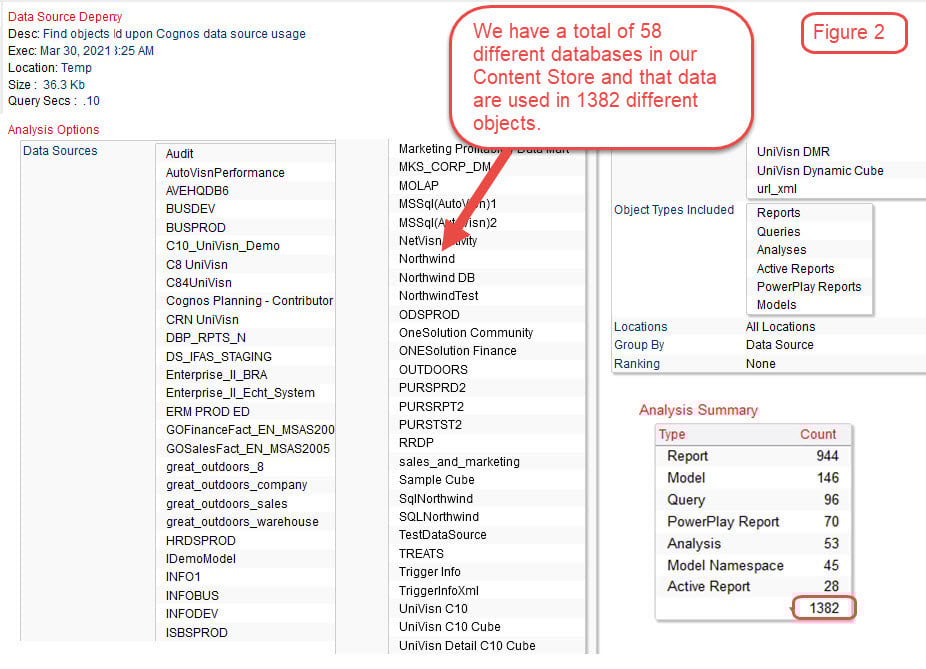Choose the BUSPROD data source
This screenshot has height=669, width=926.
pos(195,227)
